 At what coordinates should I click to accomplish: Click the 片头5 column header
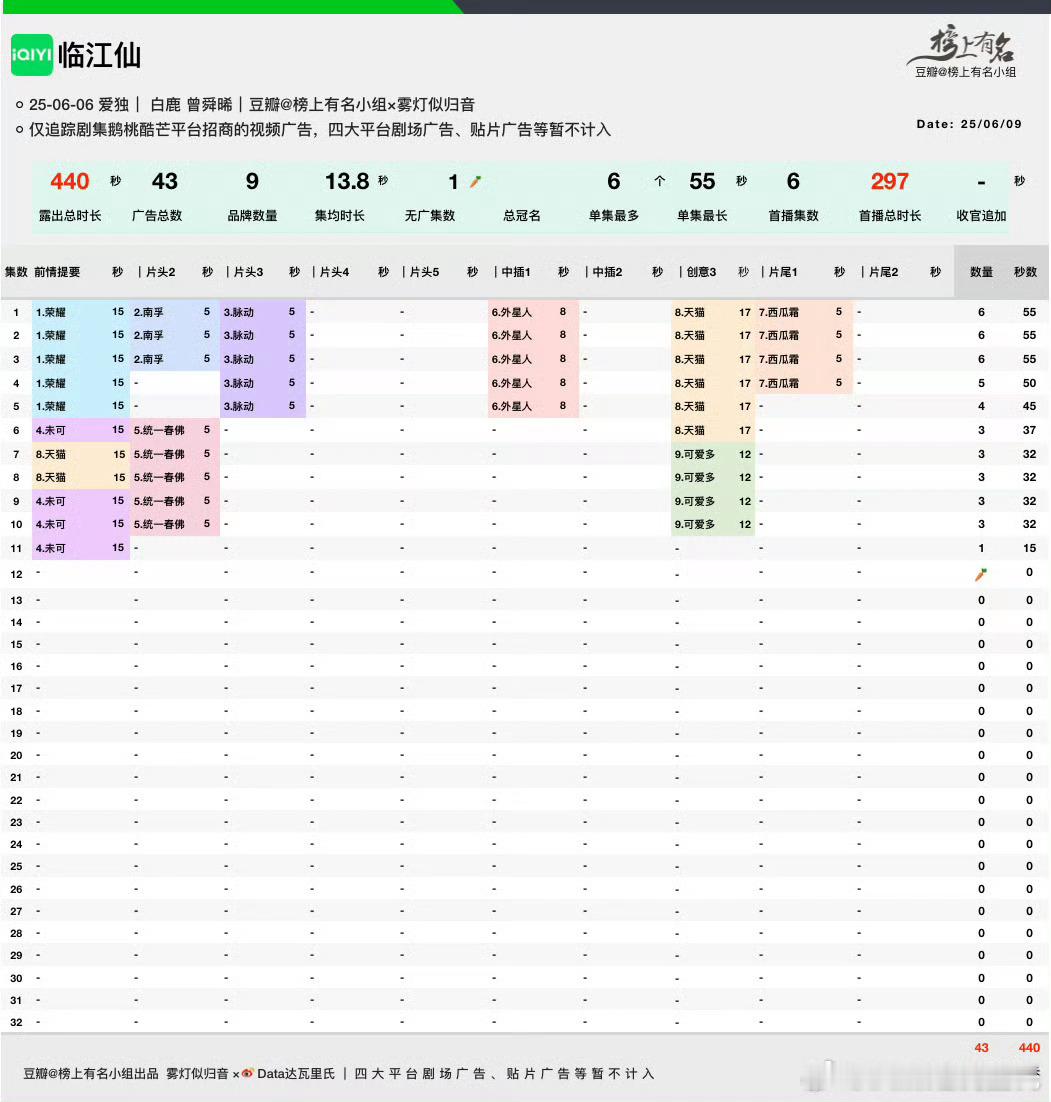[x=425, y=272]
